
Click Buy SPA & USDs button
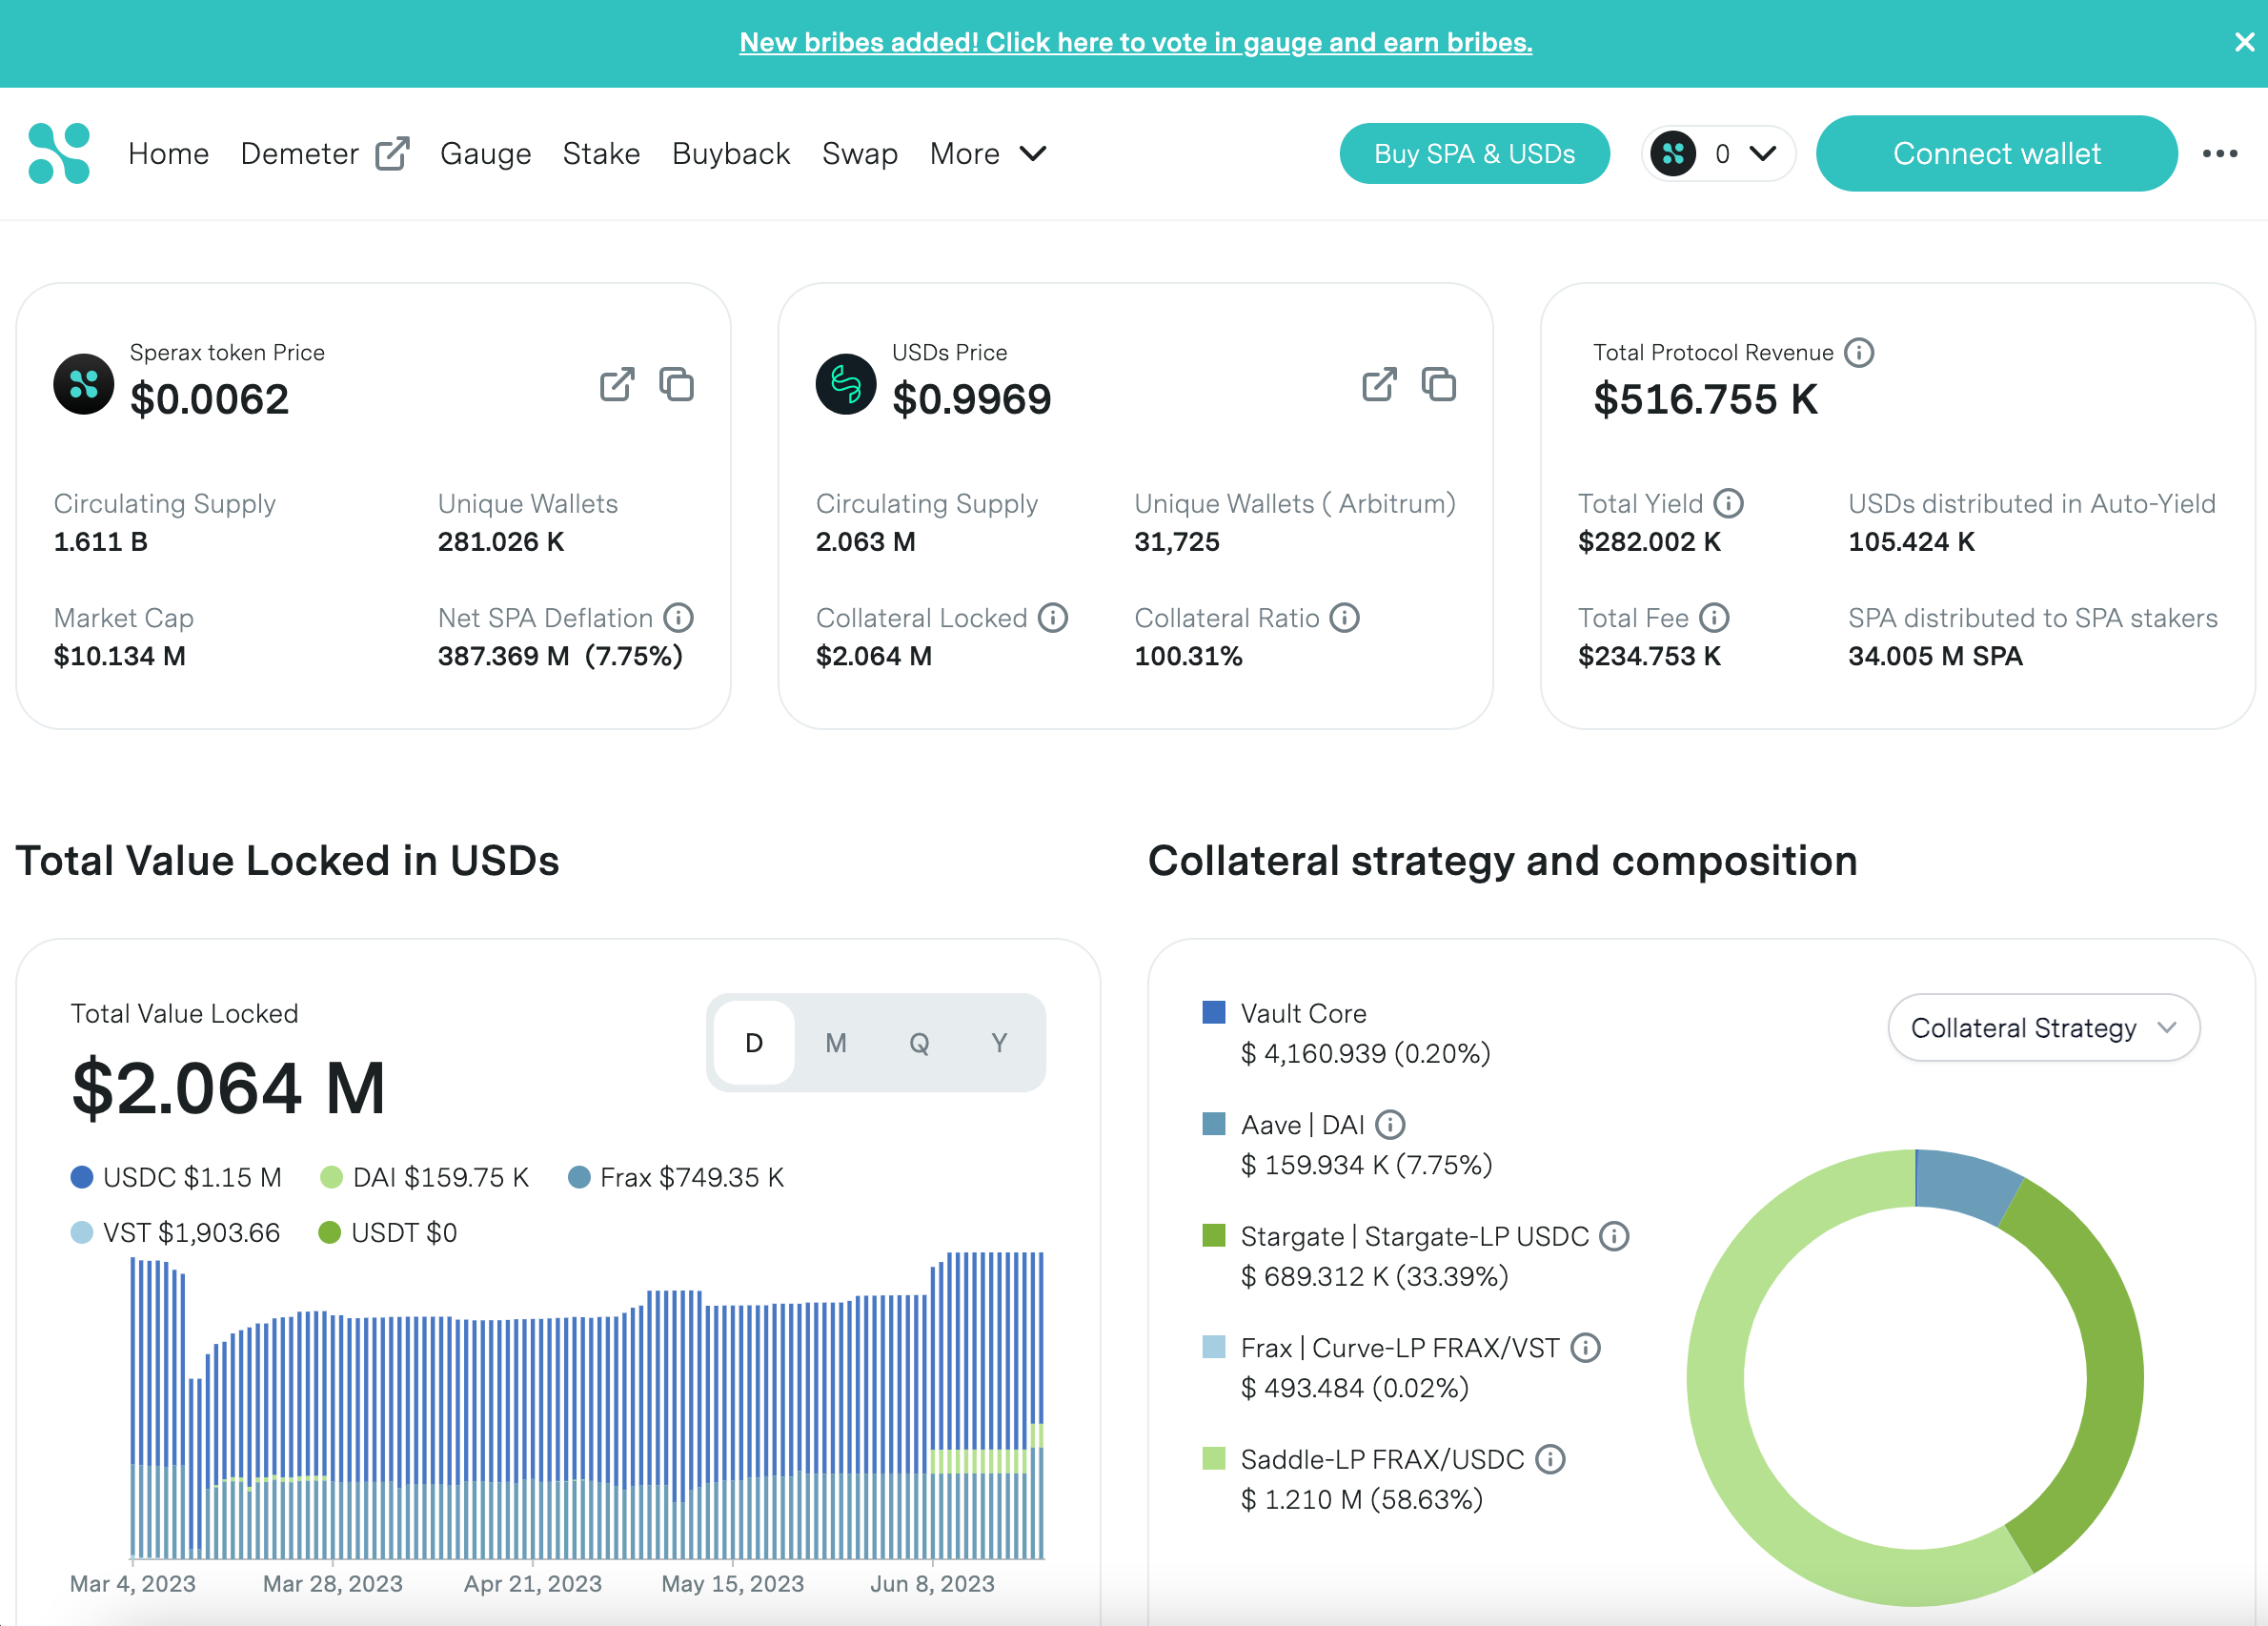point(1474,153)
